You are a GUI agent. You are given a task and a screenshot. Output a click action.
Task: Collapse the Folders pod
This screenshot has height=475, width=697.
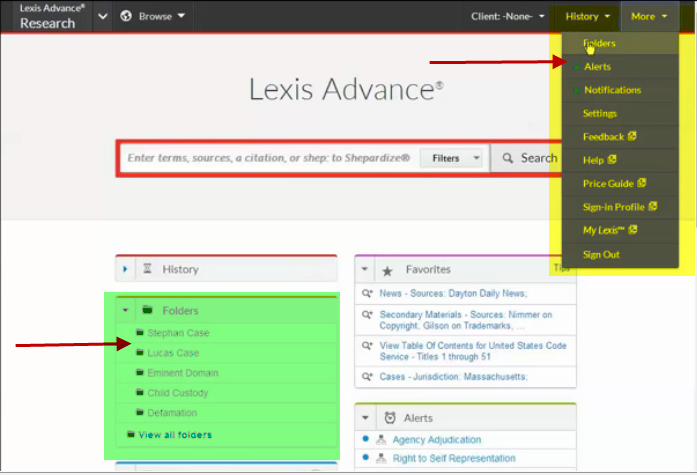pos(125,310)
